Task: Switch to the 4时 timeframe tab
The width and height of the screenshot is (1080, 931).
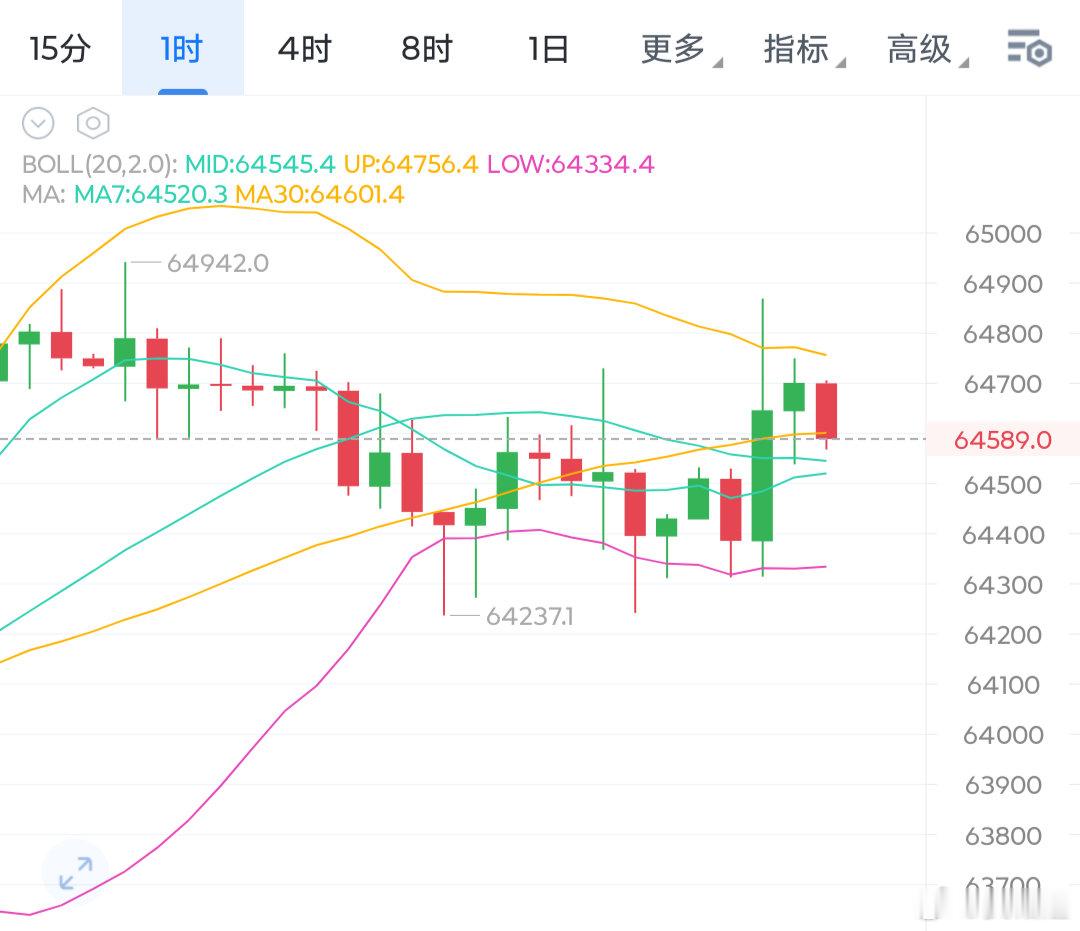Action: pyautogui.click(x=304, y=49)
